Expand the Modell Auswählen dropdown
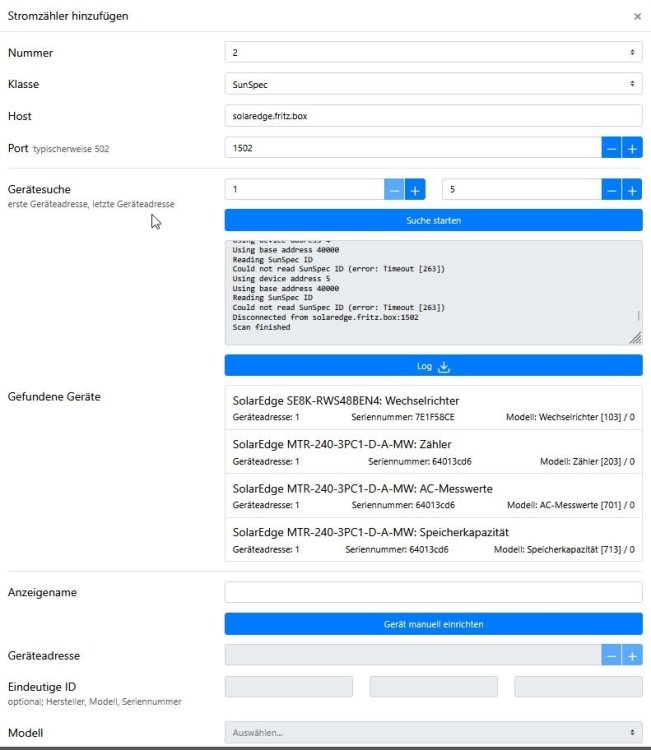 (x=433, y=732)
